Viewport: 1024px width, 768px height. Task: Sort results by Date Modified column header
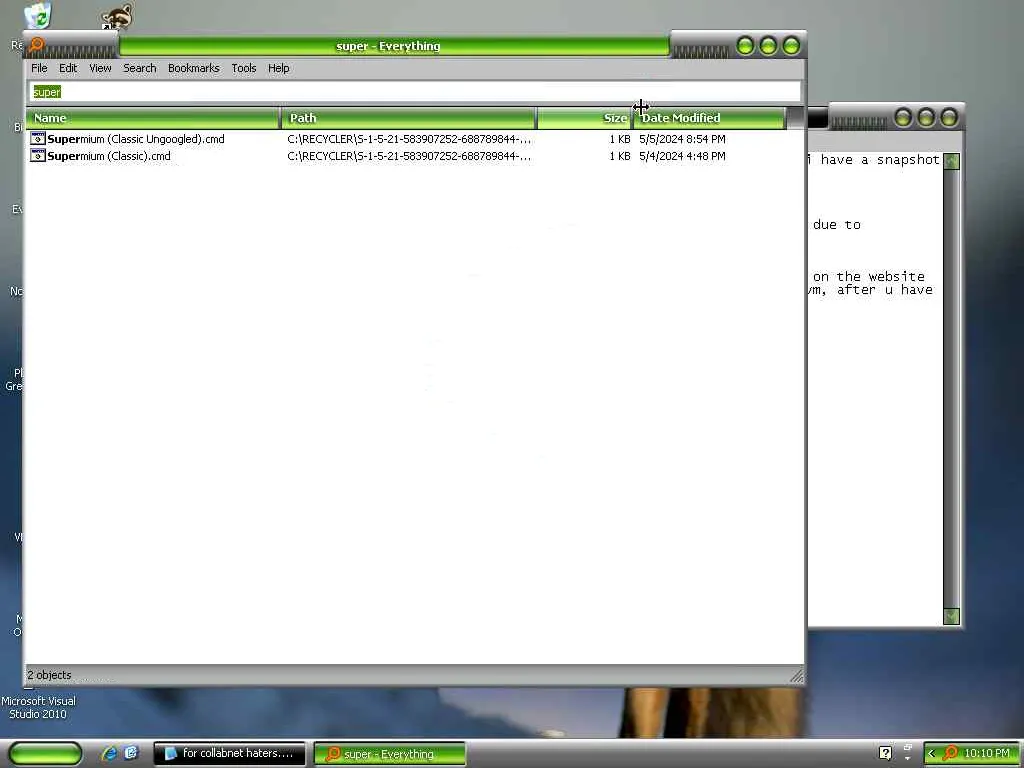pos(709,118)
